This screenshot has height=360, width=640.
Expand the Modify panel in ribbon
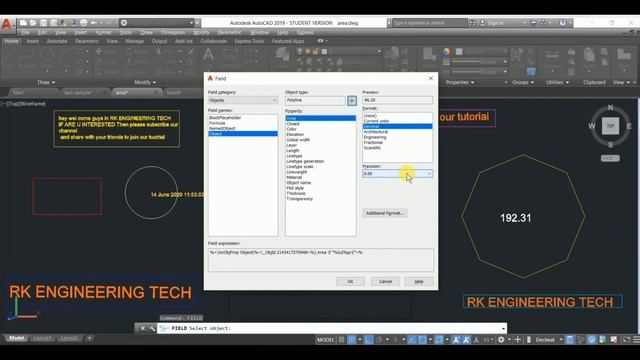pyautogui.click(x=145, y=82)
